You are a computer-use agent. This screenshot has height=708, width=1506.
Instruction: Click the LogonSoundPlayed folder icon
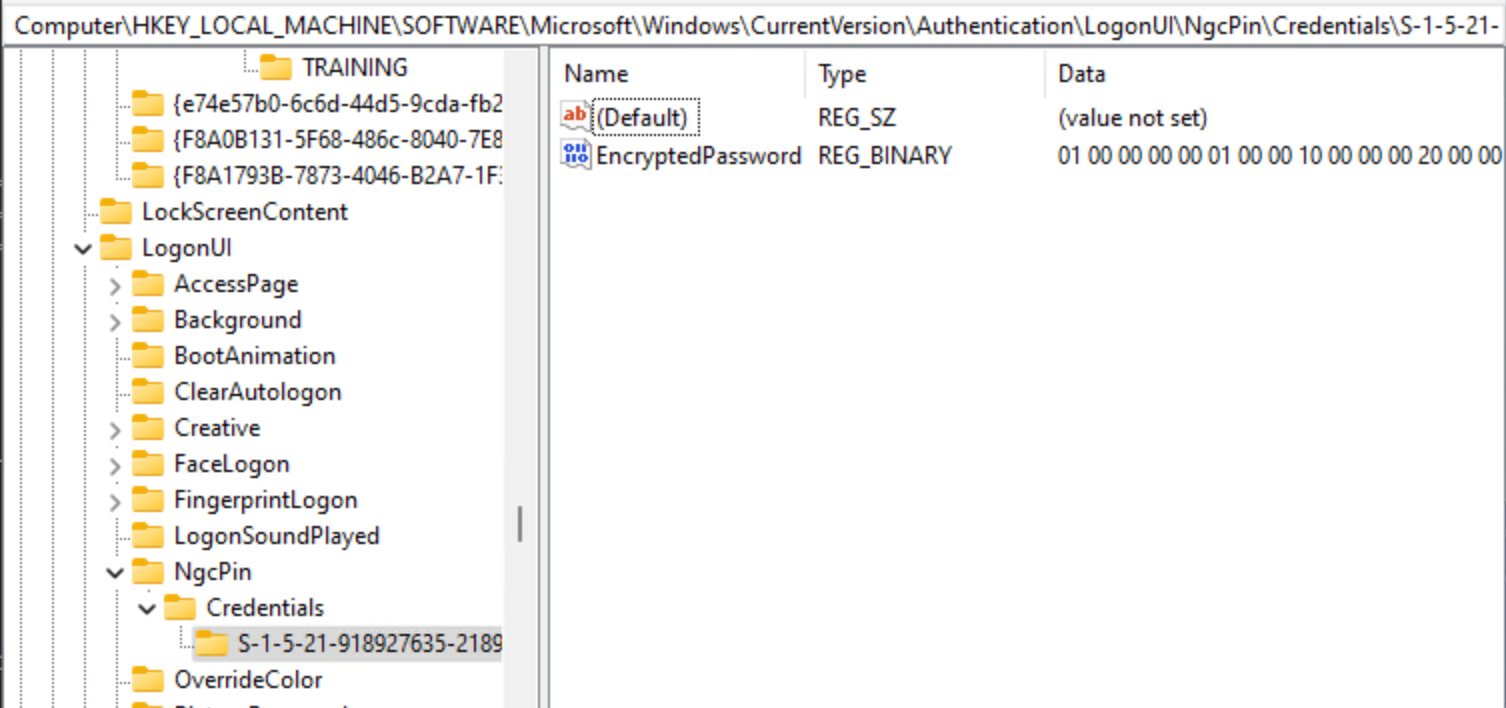(x=147, y=535)
